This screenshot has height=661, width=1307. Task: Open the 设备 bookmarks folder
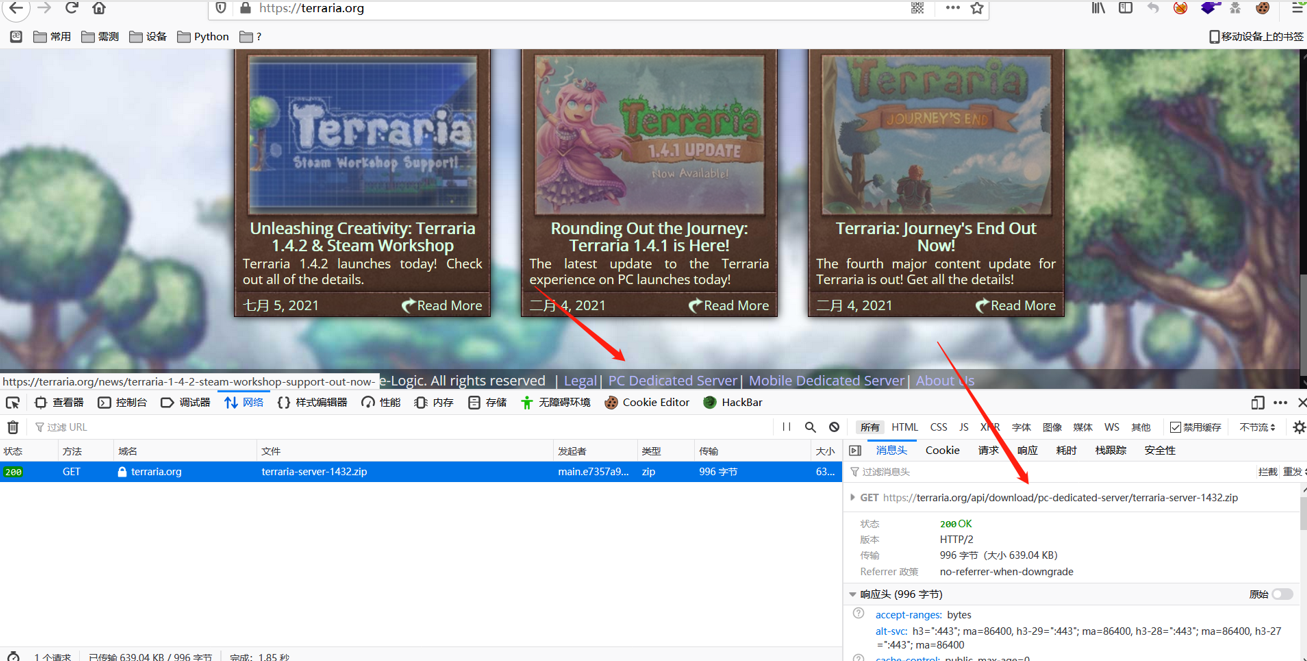click(x=148, y=37)
